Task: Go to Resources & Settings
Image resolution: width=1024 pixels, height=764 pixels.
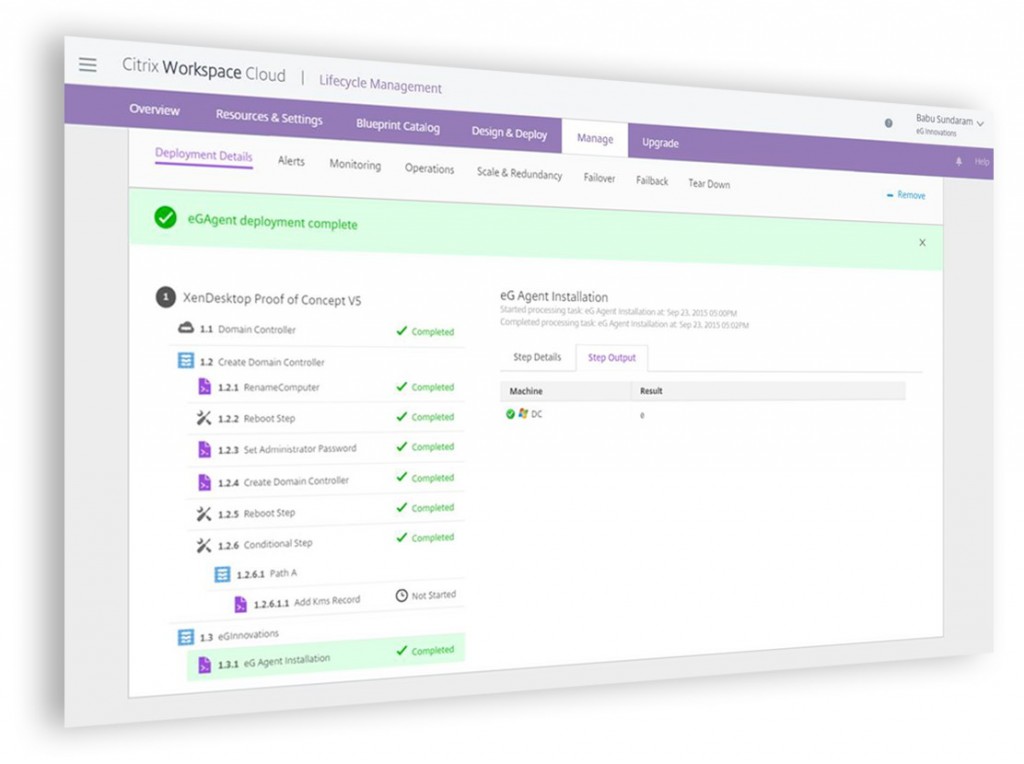Action: [x=269, y=117]
